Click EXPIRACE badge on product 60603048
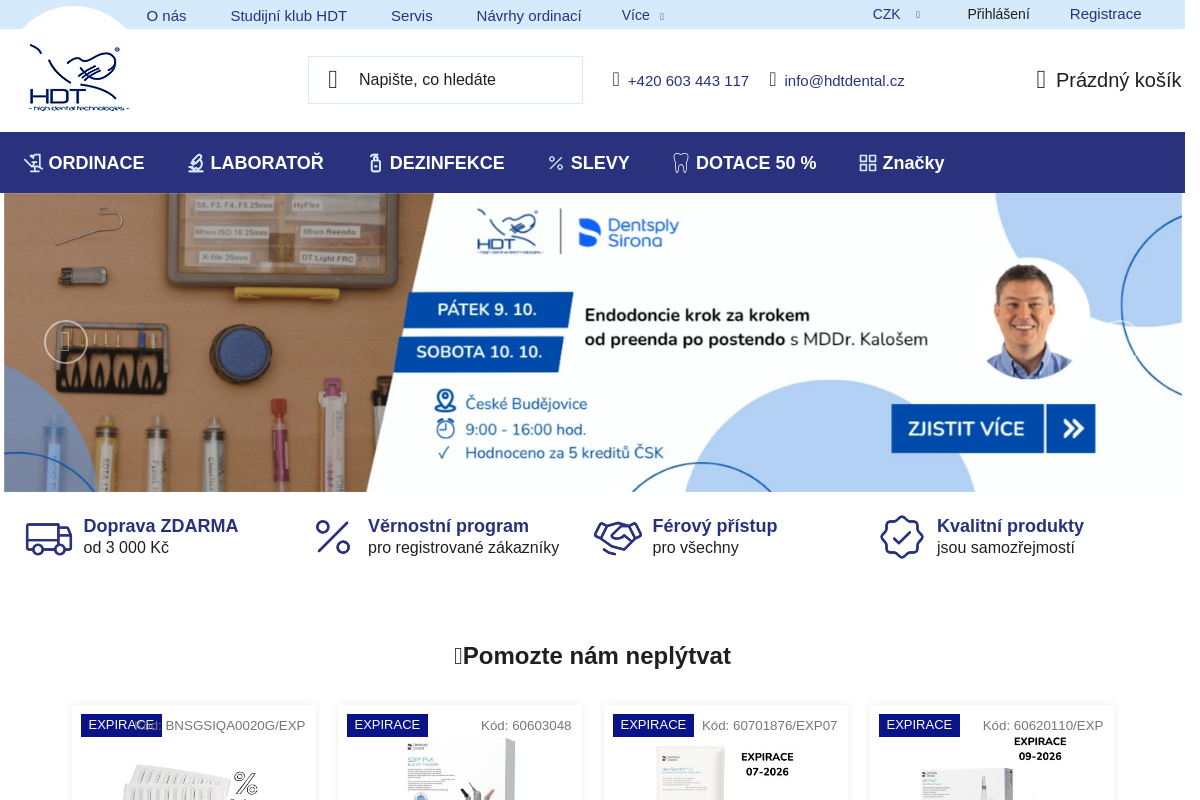The height and width of the screenshot is (800, 1200). [x=387, y=725]
